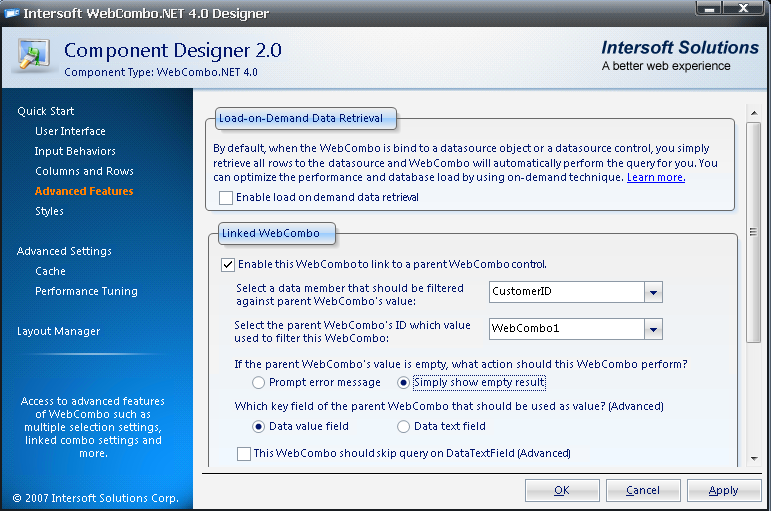Click the Component Designer logo icon
771x511 pixels.
pos(31,54)
